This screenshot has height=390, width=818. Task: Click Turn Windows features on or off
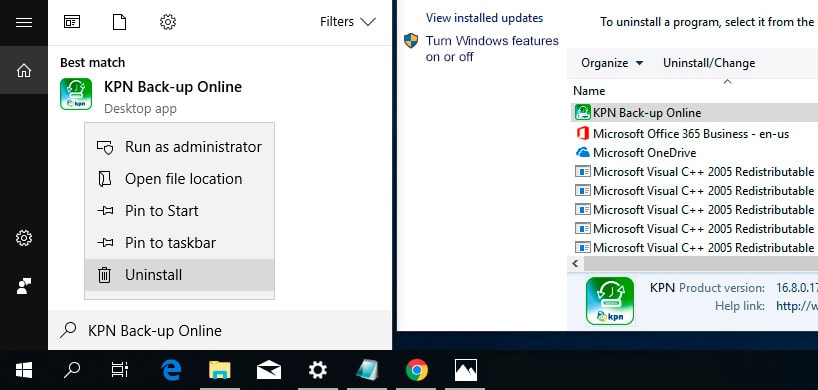click(492, 48)
